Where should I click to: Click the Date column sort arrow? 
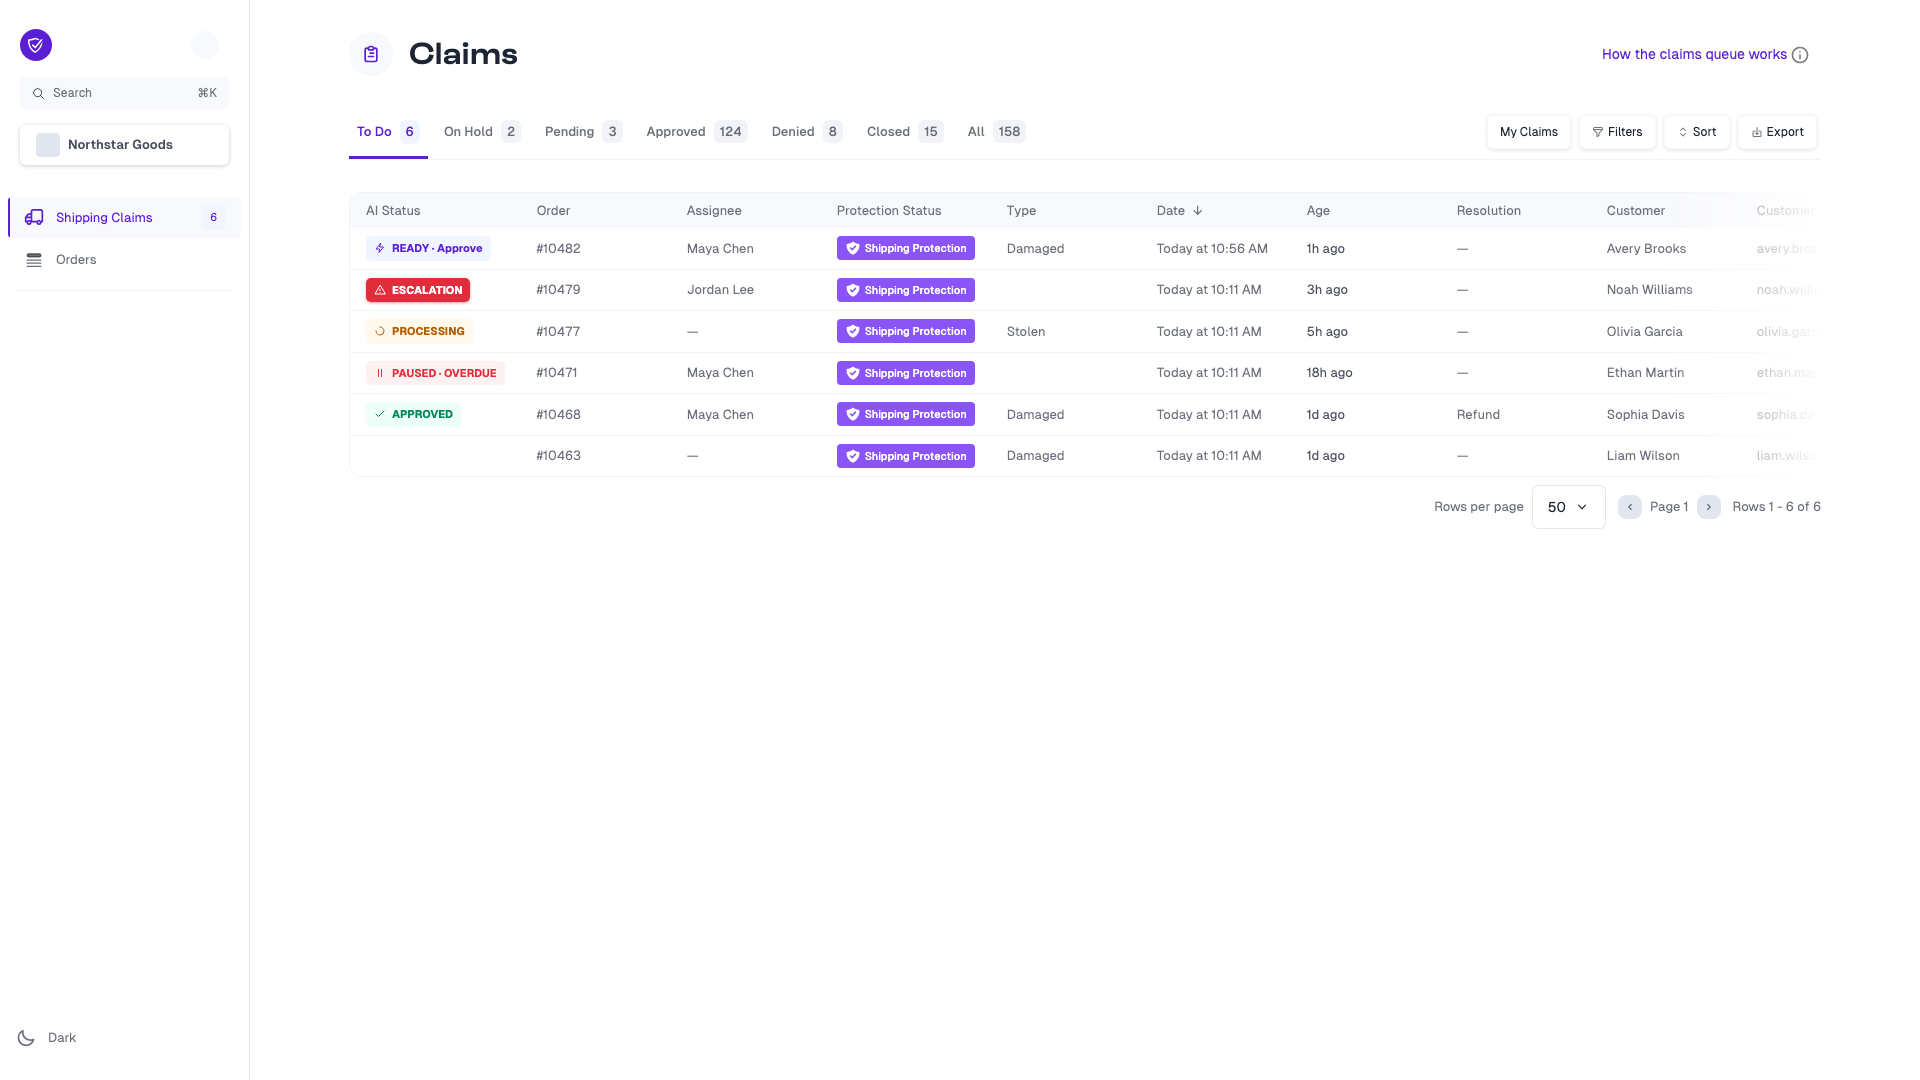coord(1198,211)
